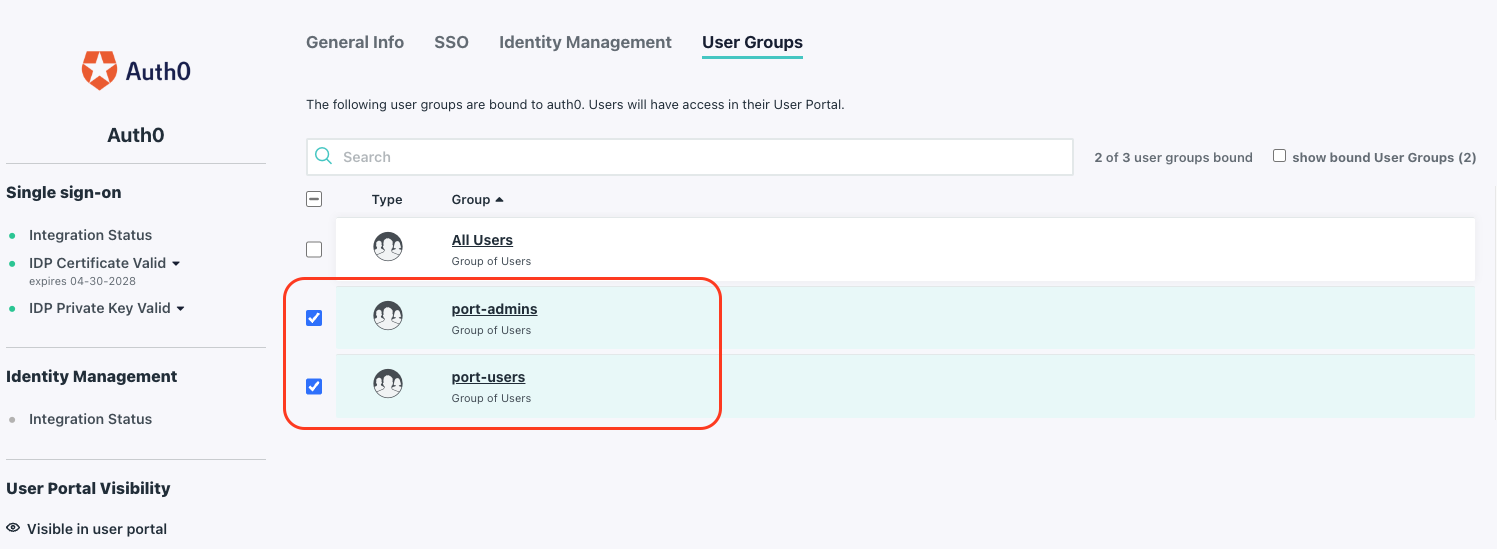Click the port-users group icon
This screenshot has height=549, width=1497.
[388, 385]
